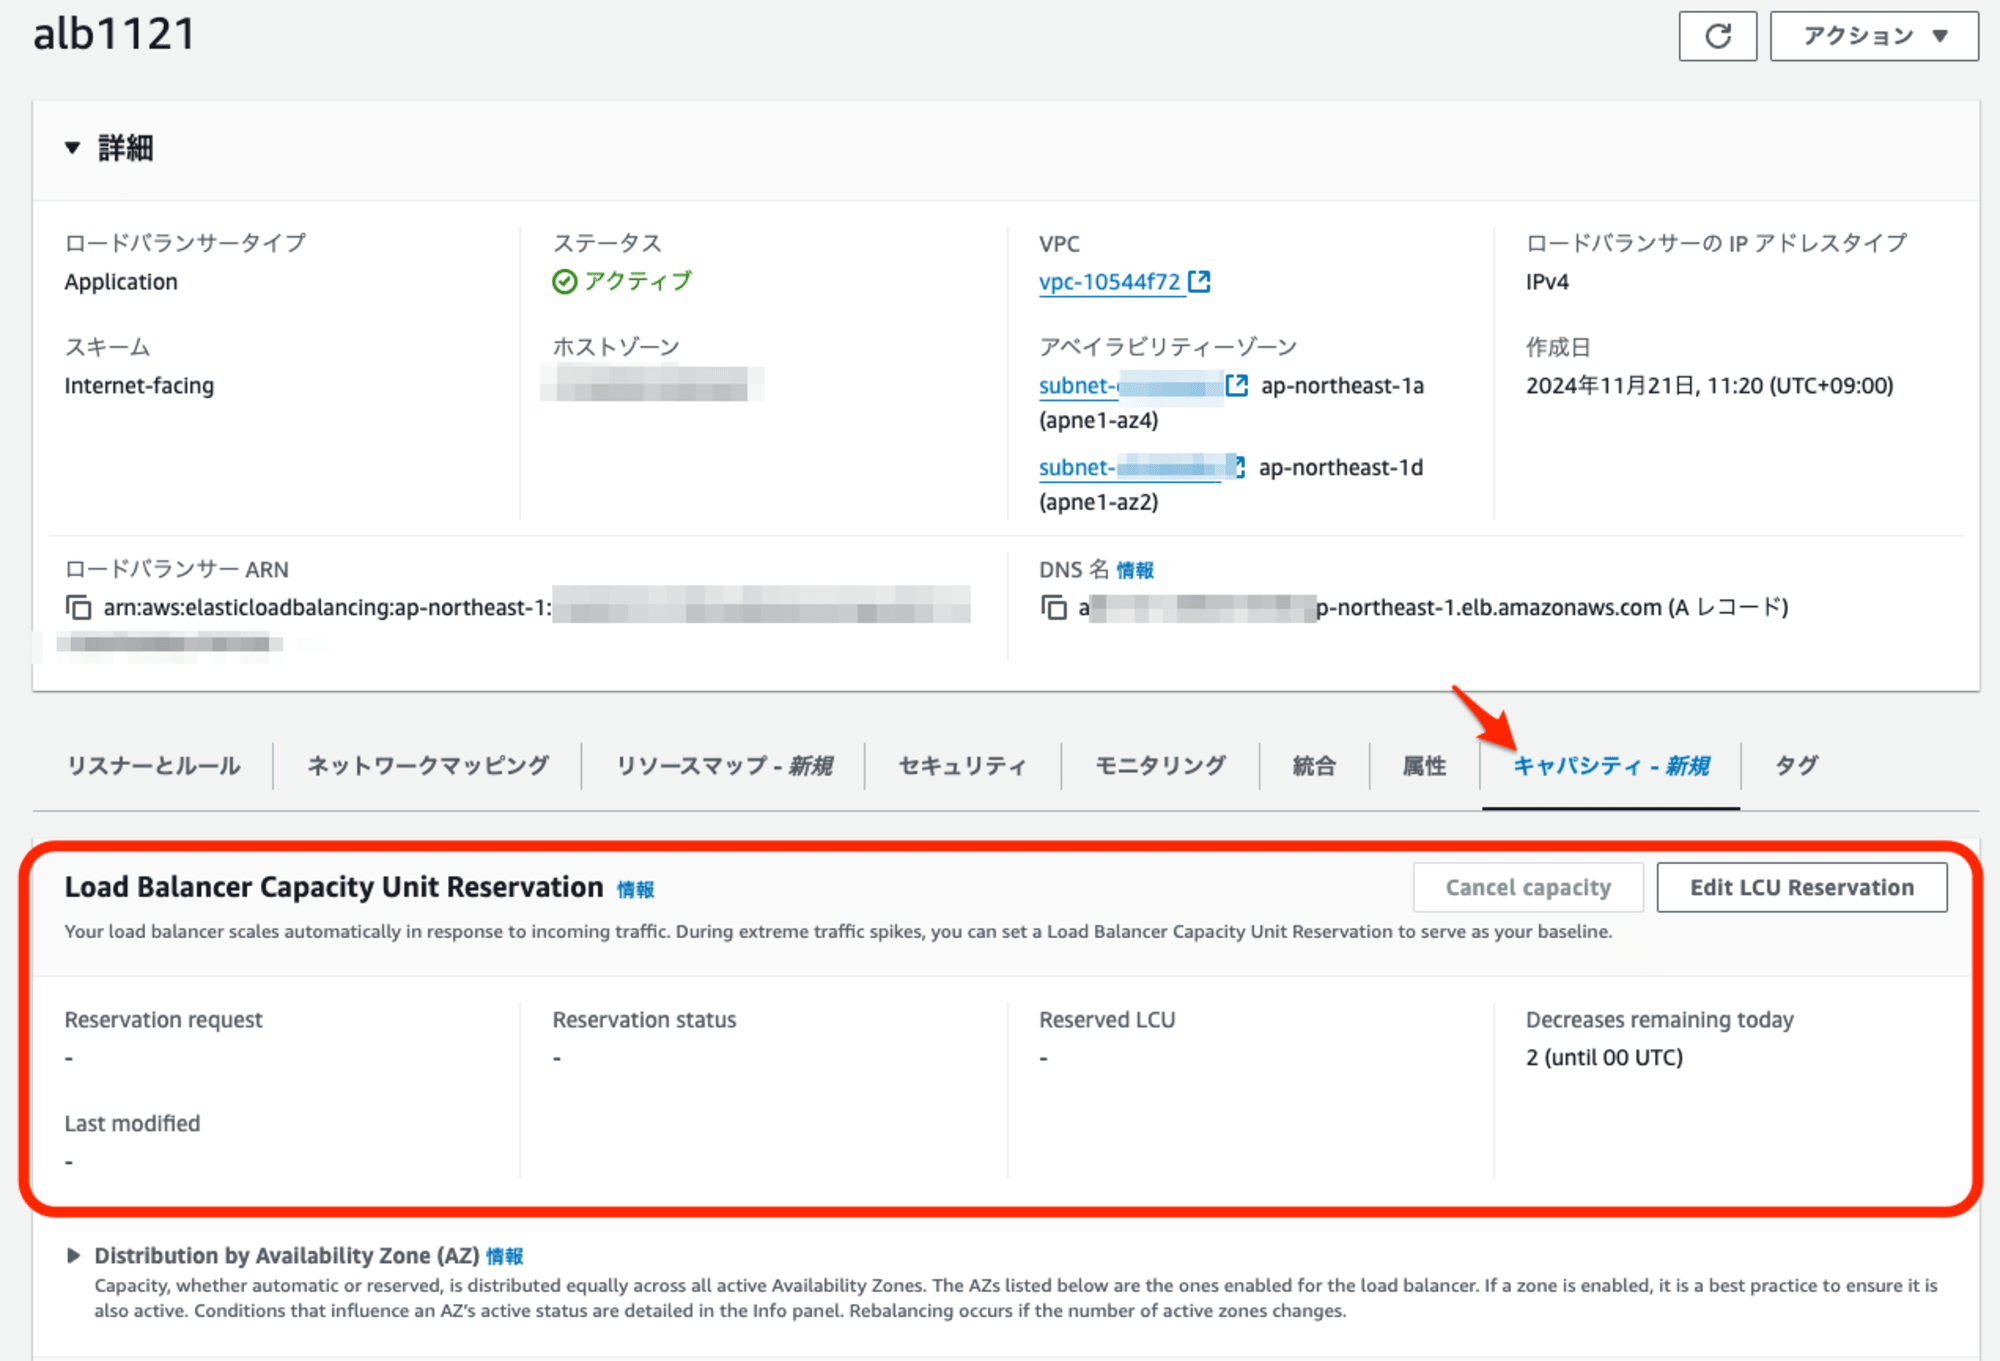Open 情報 link next to DNS 名
Screen dimensions: 2000x1361
(x=1135, y=570)
